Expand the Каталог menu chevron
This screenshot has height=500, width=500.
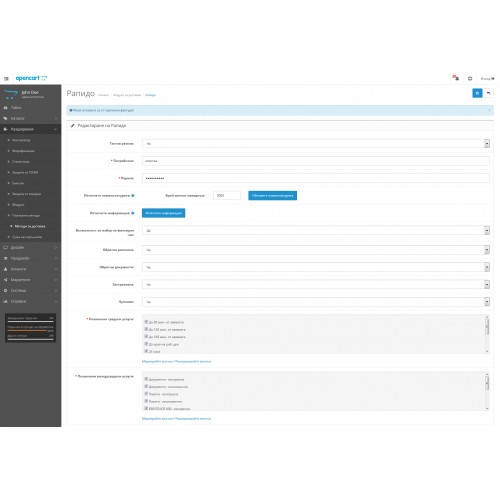pos(56,118)
